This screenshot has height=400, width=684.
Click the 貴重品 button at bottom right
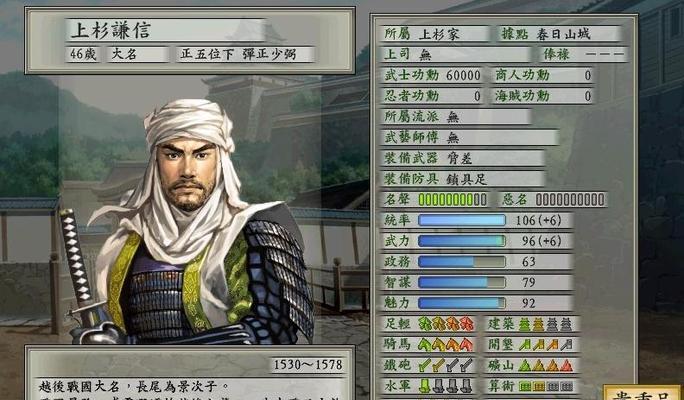pyautogui.click(x=642, y=393)
